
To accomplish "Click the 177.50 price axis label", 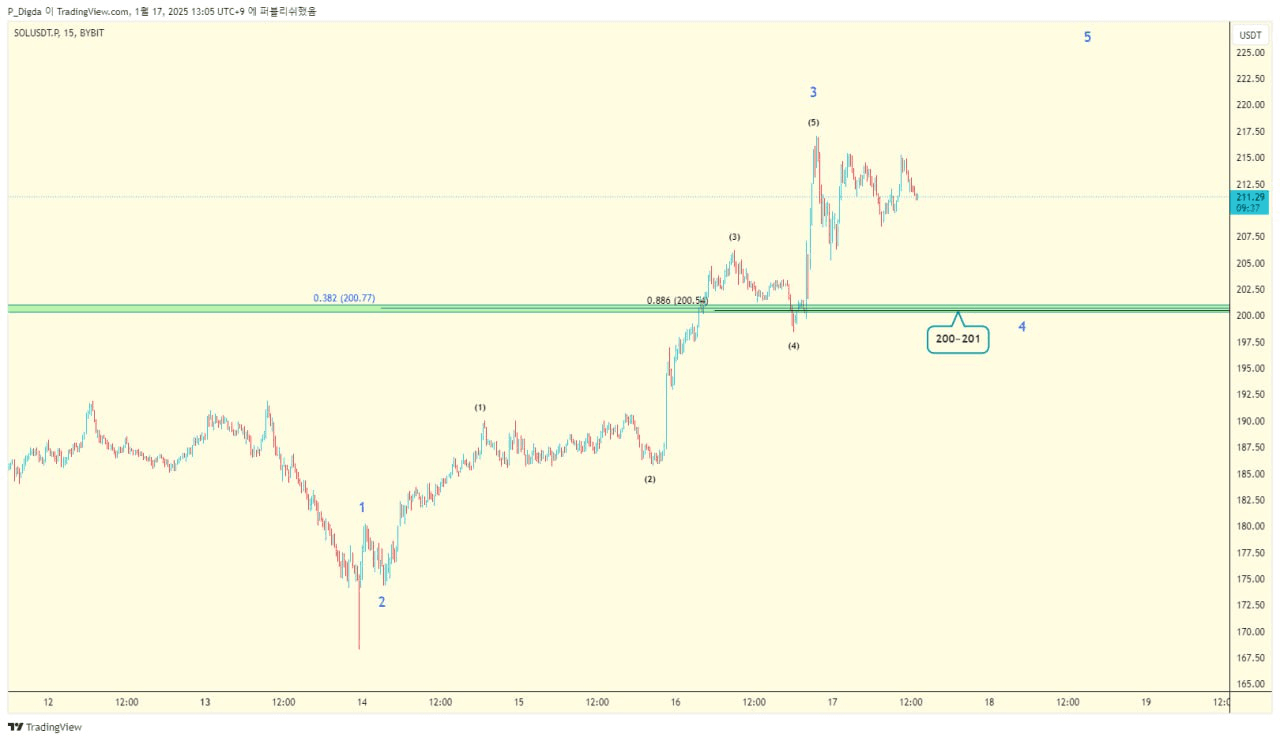I will tap(1250, 553).
